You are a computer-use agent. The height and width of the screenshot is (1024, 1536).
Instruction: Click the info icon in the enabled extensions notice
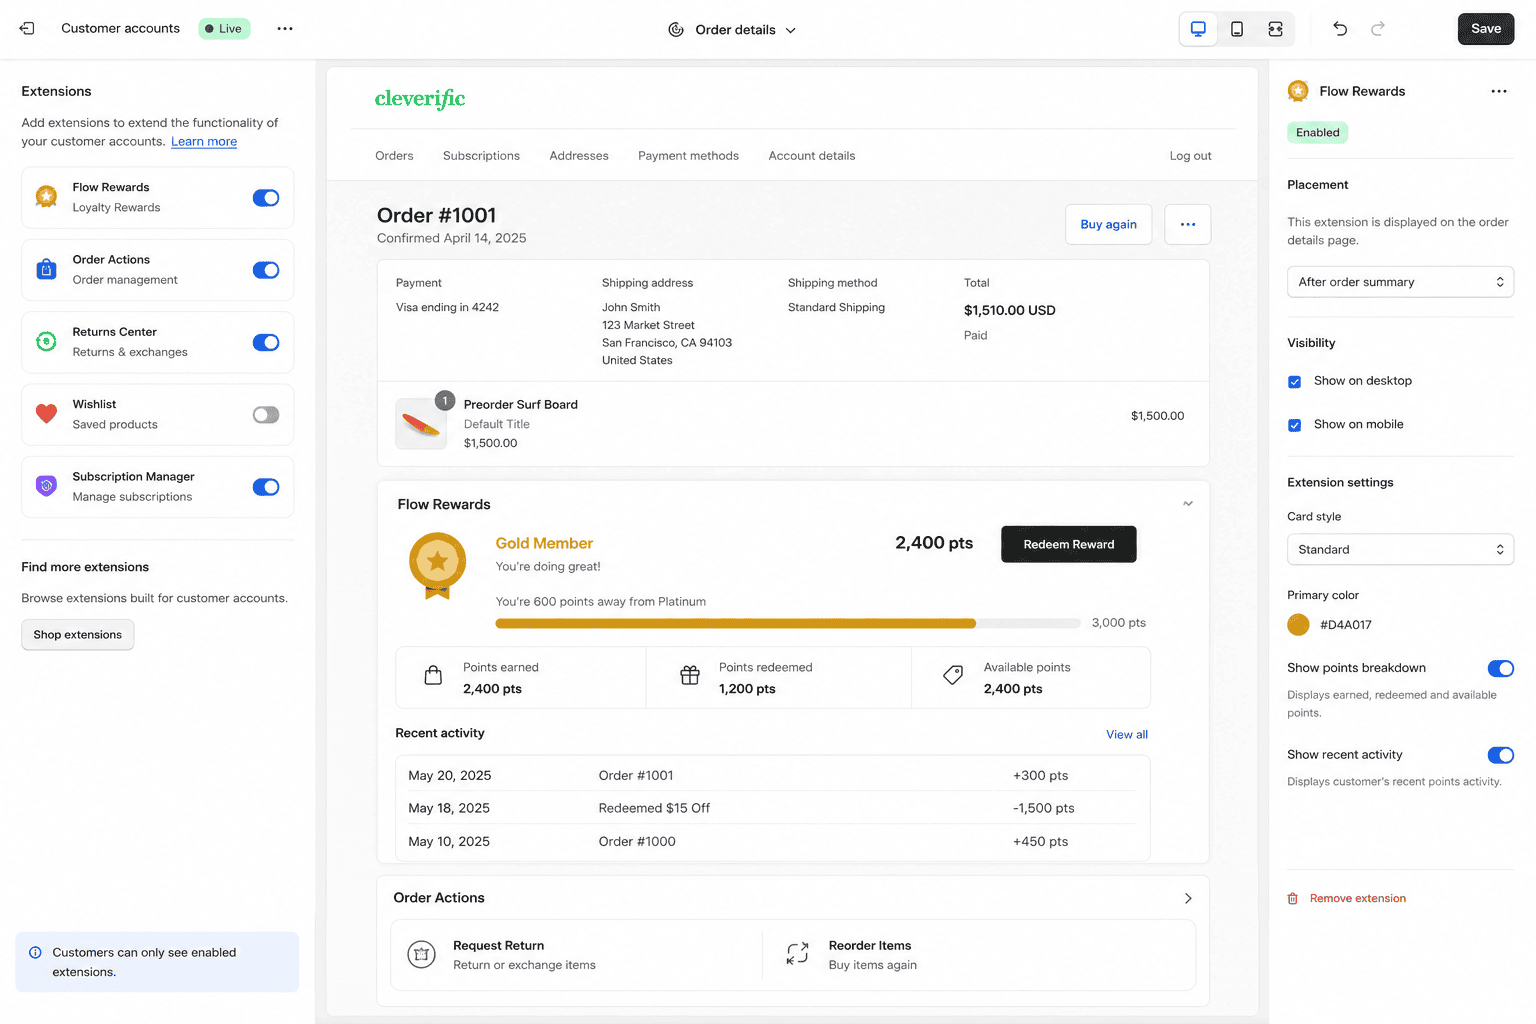[35, 953]
